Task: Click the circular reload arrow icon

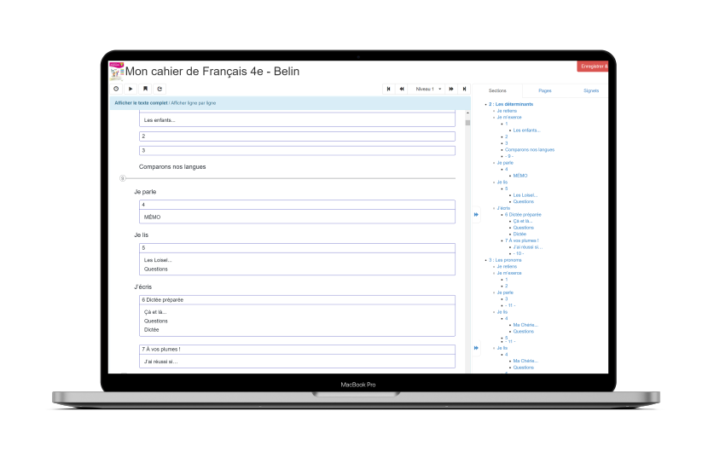Action: click(160, 89)
